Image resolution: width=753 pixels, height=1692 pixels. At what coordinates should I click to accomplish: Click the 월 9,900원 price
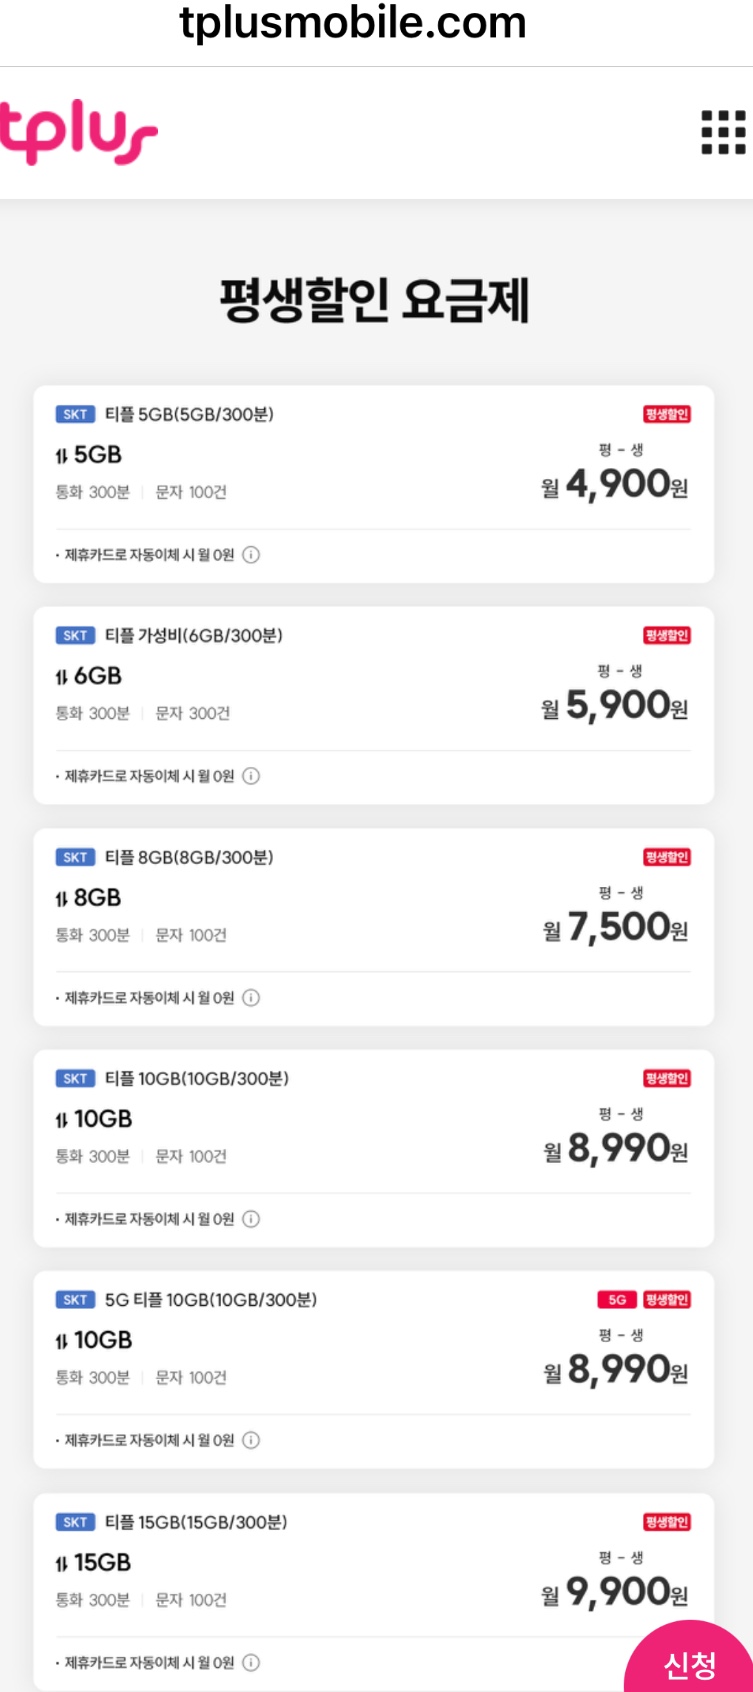click(615, 1592)
